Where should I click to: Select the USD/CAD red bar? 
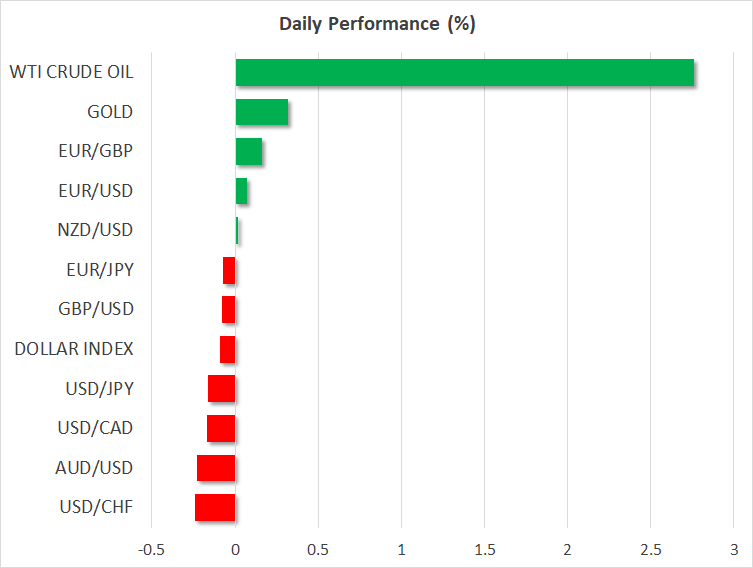[x=221, y=428]
